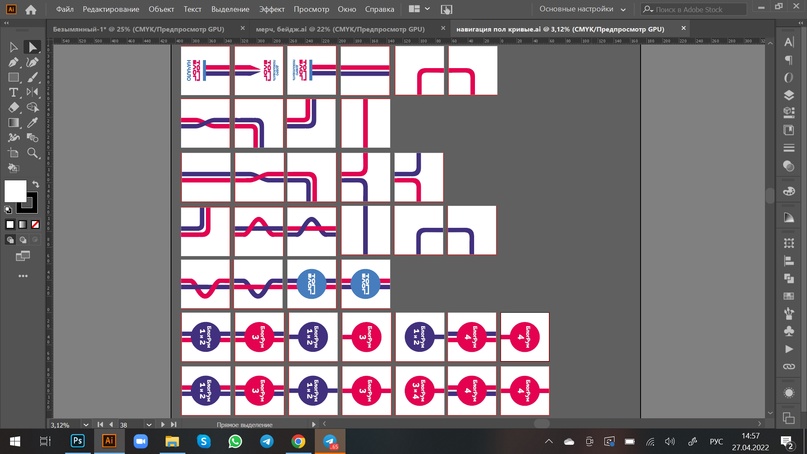Go to next artboard button
Image resolution: width=807 pixels, height=454 pixels.
tap(164, 425)
